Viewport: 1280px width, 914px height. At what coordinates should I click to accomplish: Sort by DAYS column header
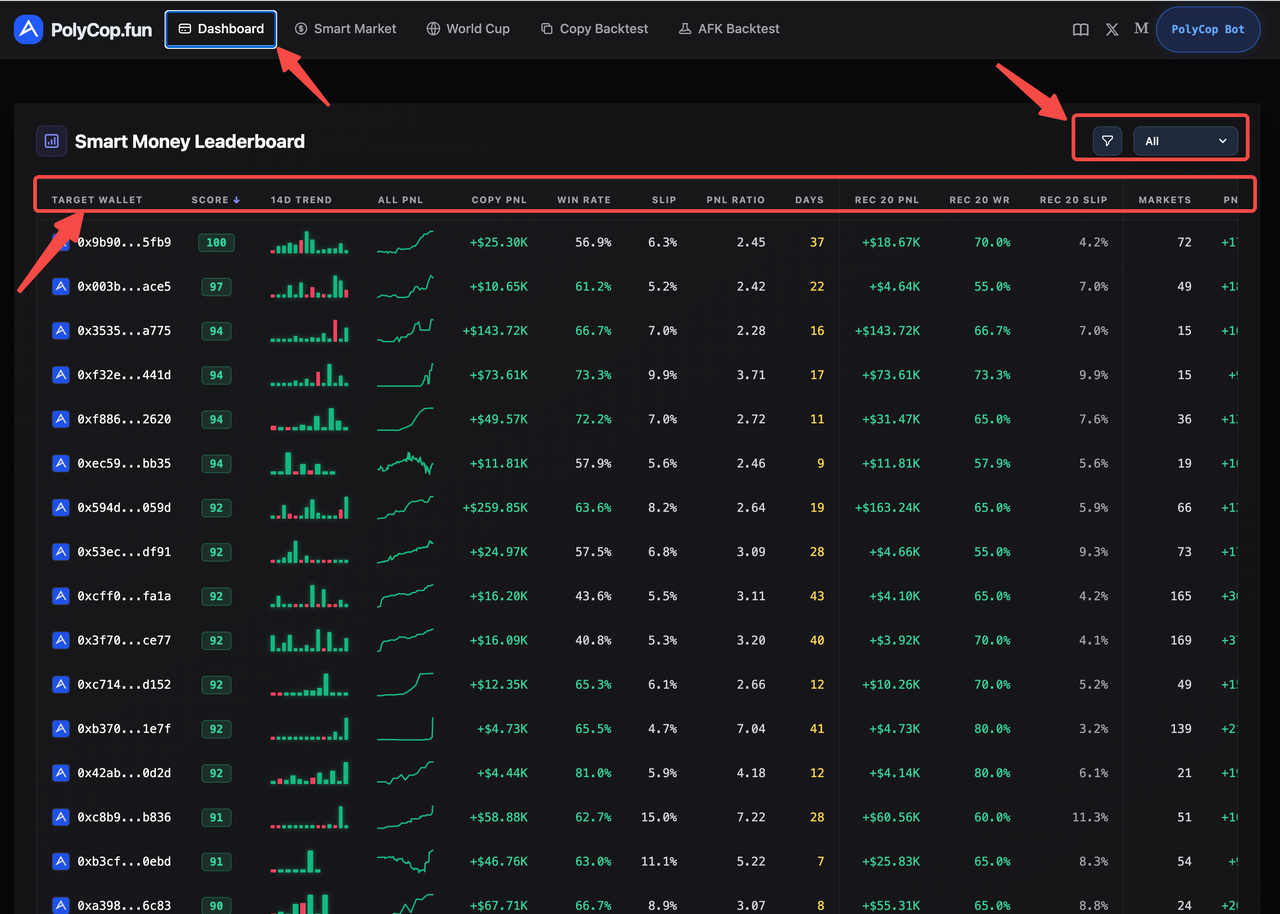809,200
